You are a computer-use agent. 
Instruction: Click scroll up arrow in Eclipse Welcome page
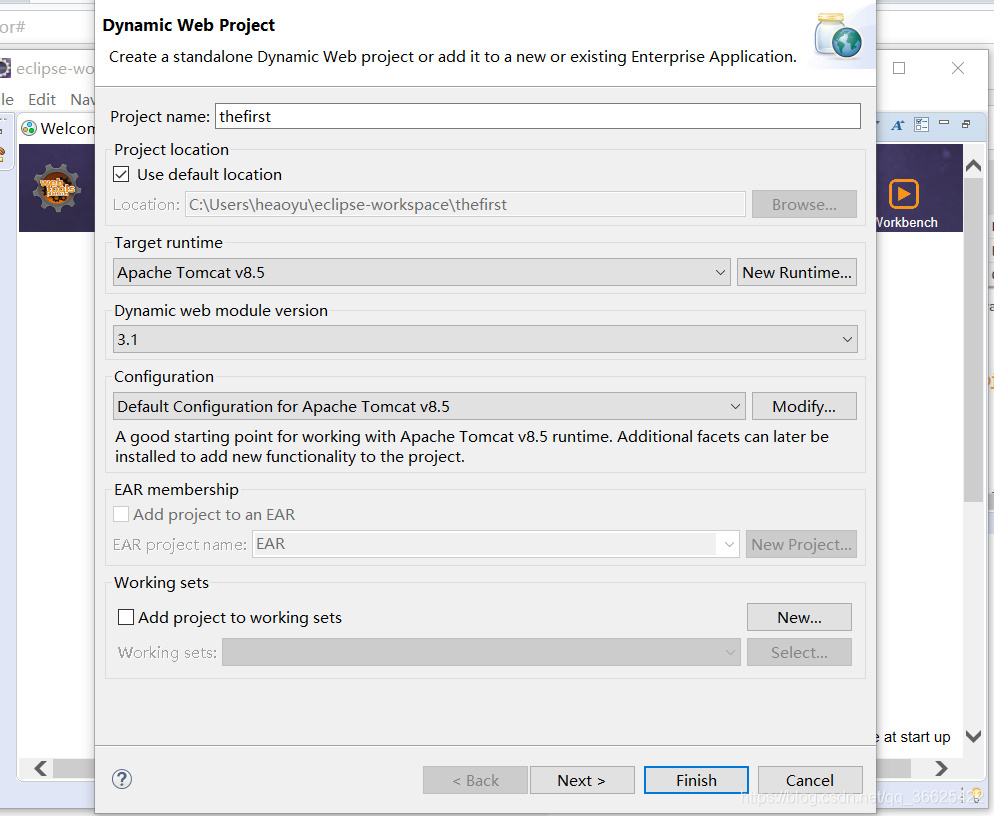pos(973,165)
